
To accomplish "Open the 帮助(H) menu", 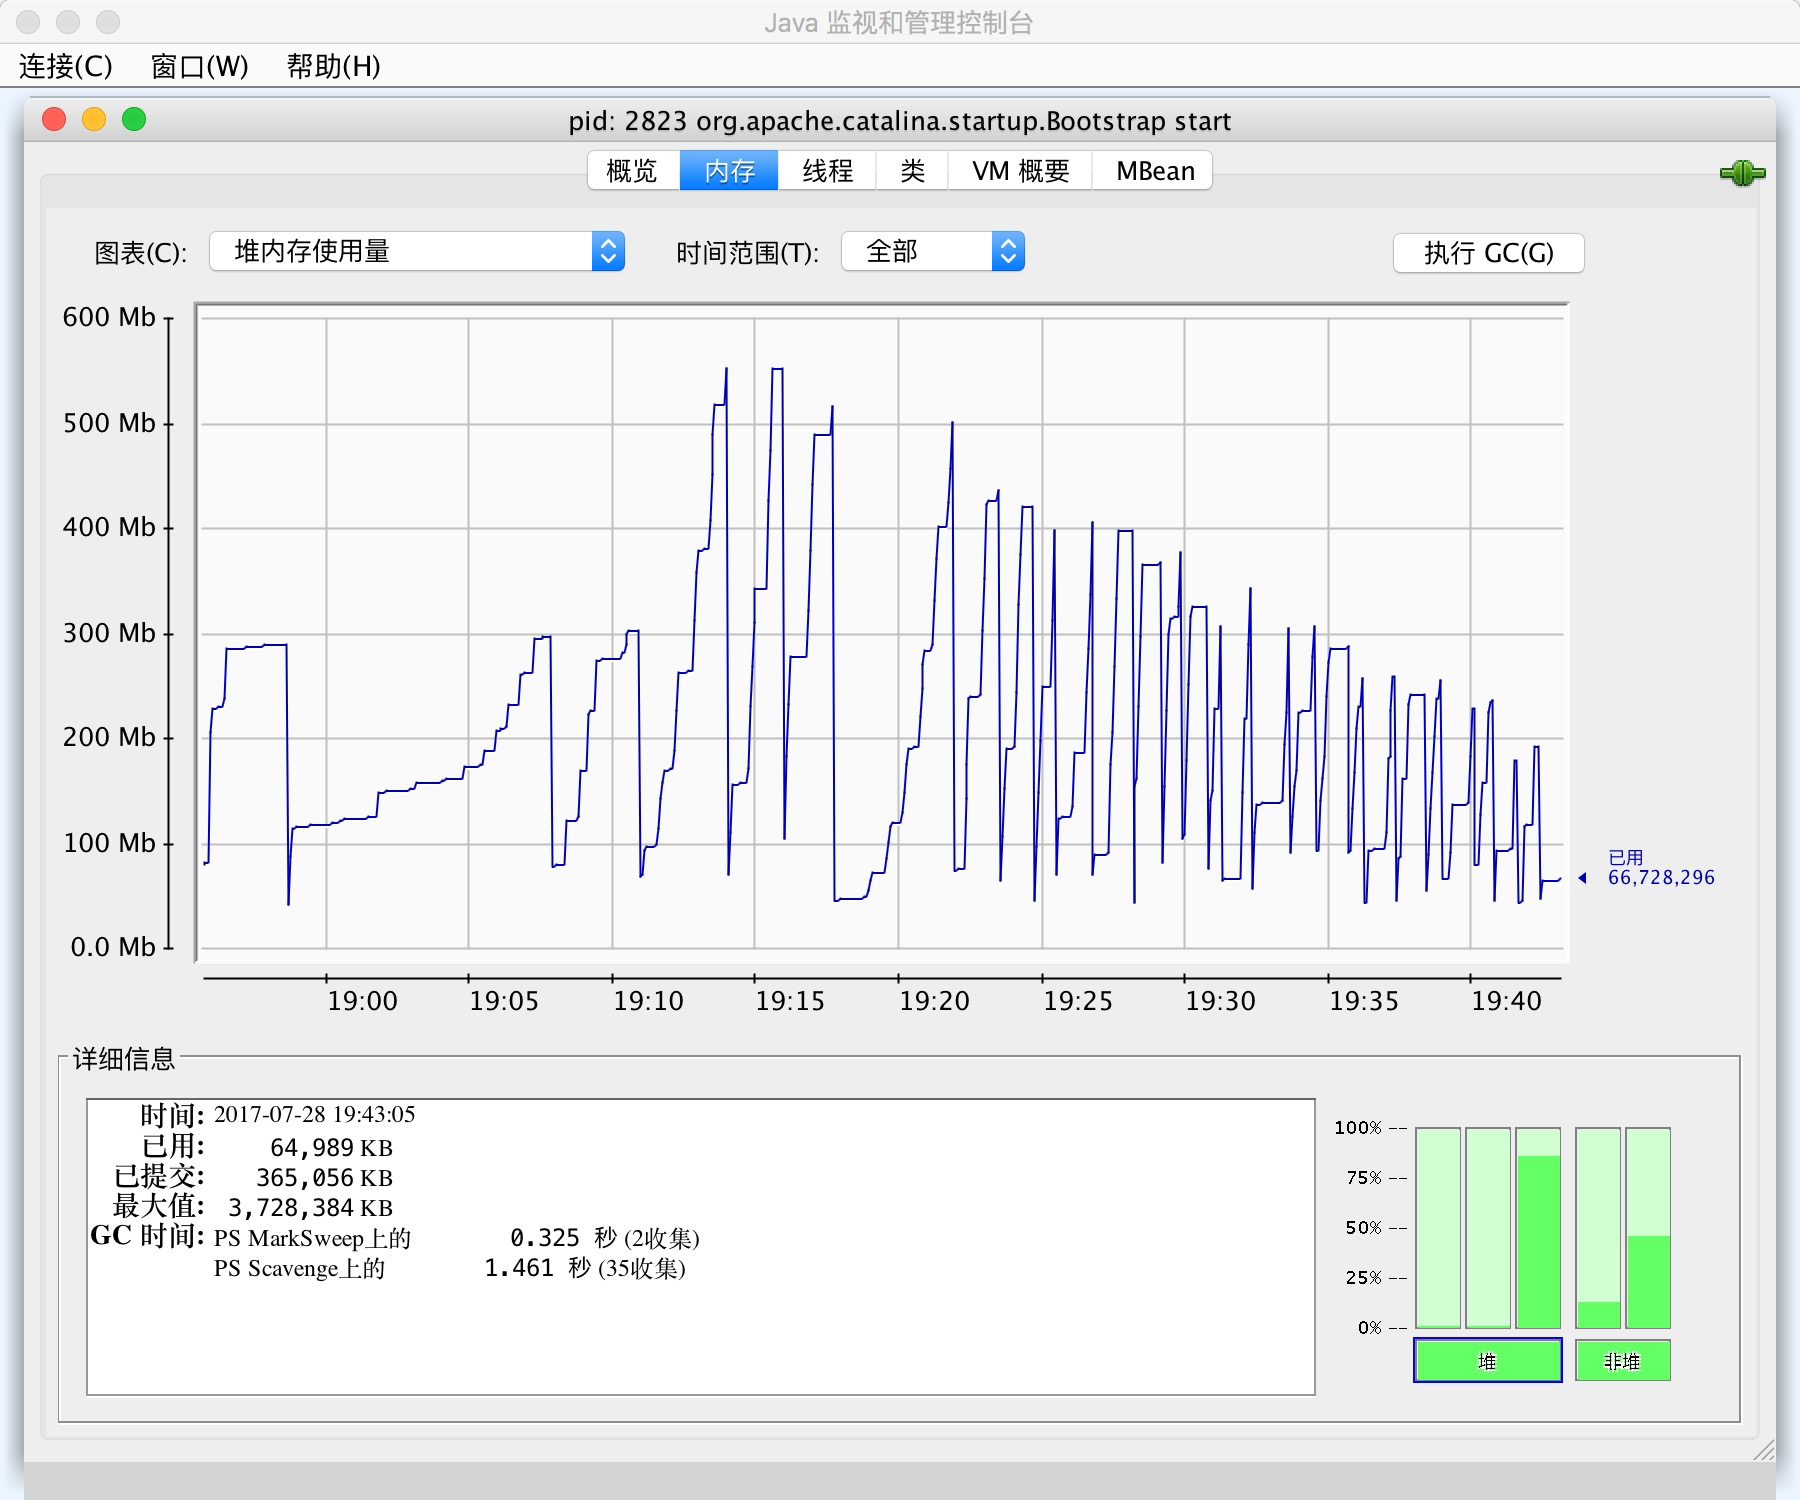I will tap(333, 66).
